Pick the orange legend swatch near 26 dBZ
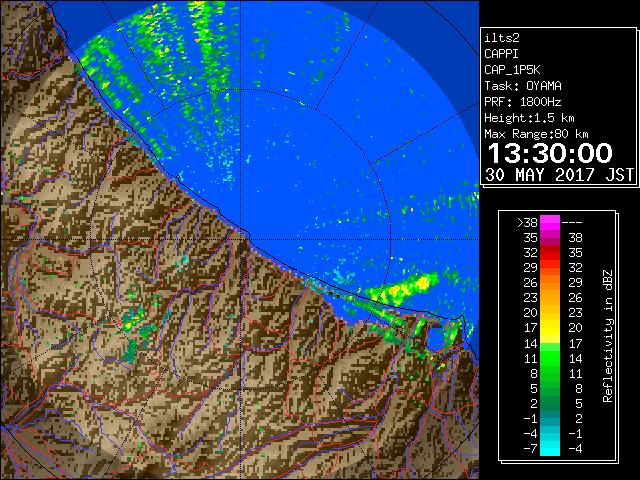This screenshot has height=480, width=640. 550,283
